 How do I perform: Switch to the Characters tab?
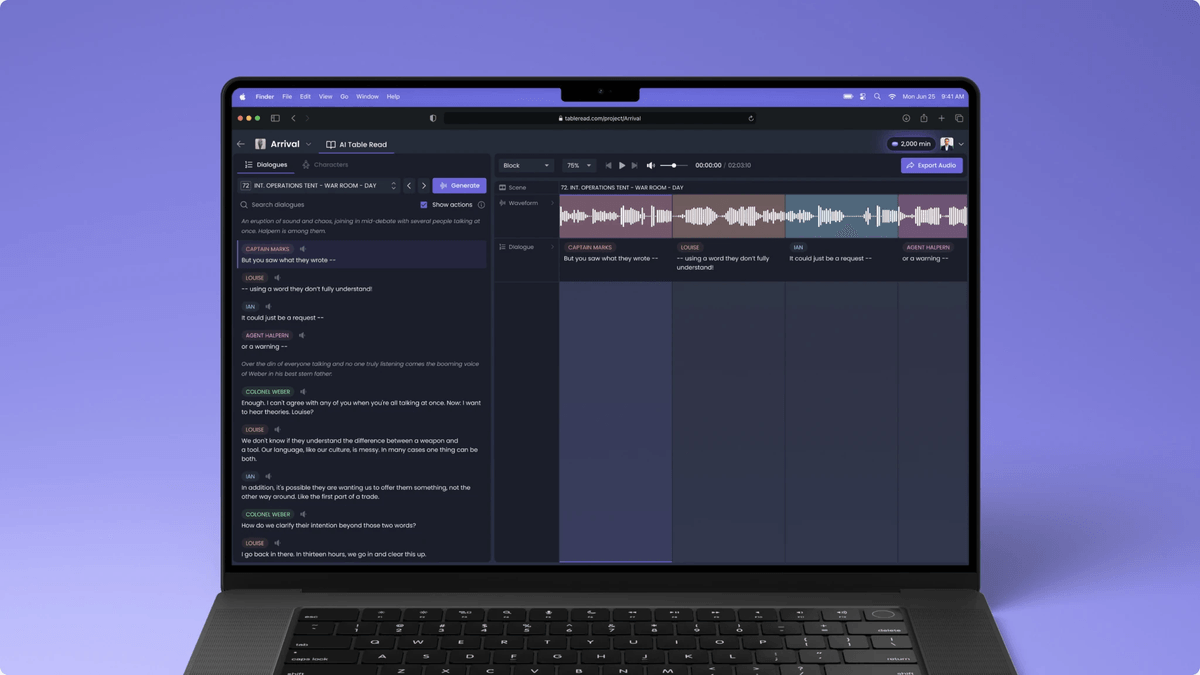point(325,165)
